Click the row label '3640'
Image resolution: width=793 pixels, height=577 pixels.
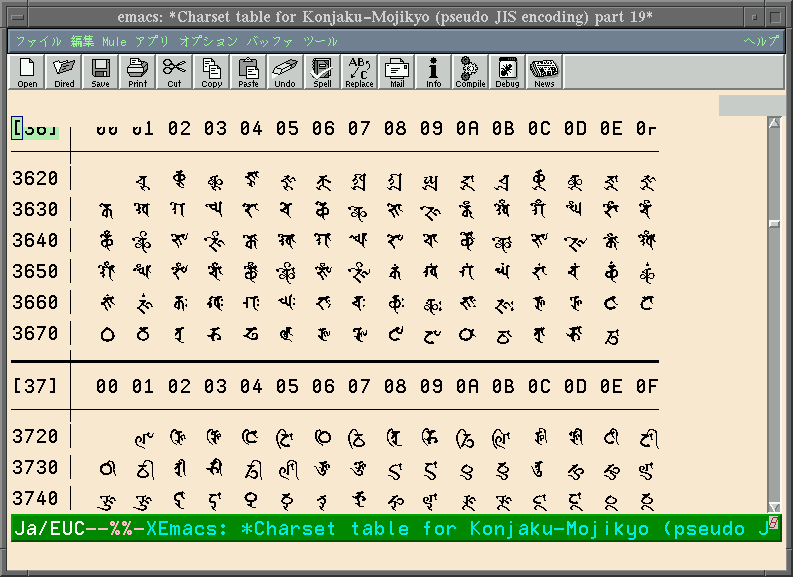click(x=35, y=240)
